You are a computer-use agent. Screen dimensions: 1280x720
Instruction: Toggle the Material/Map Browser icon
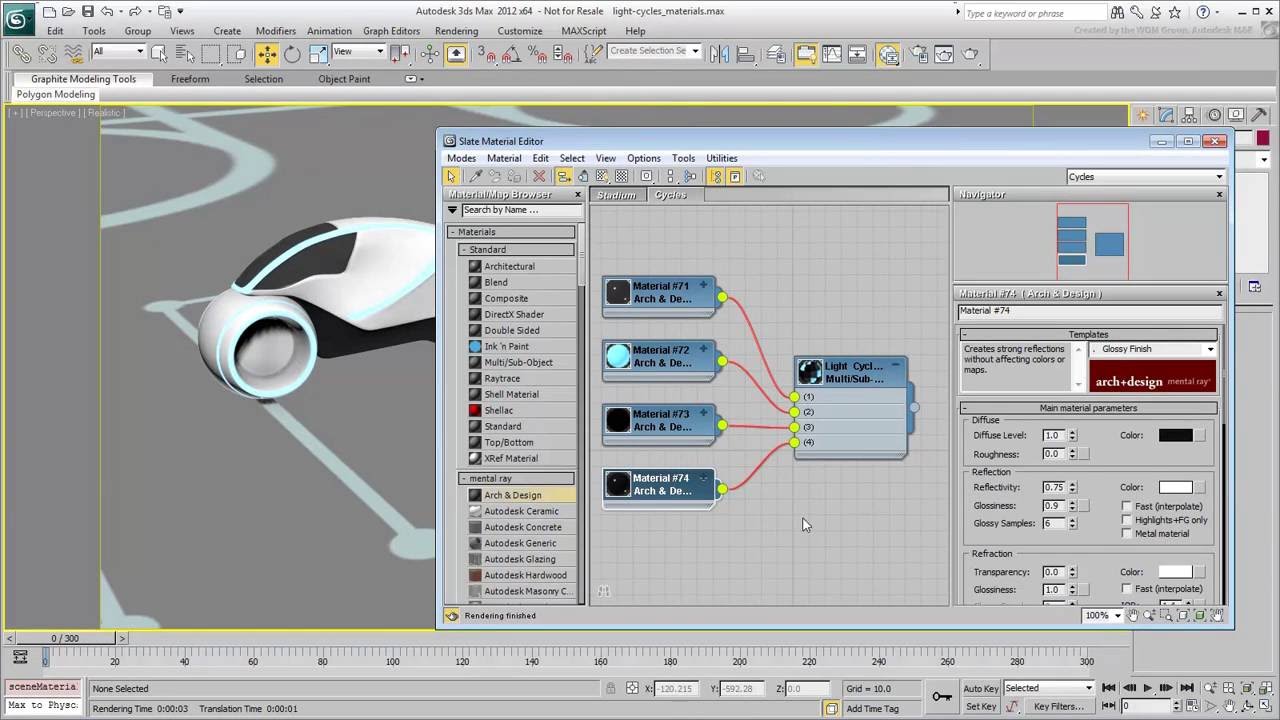[x=716, y=176]
